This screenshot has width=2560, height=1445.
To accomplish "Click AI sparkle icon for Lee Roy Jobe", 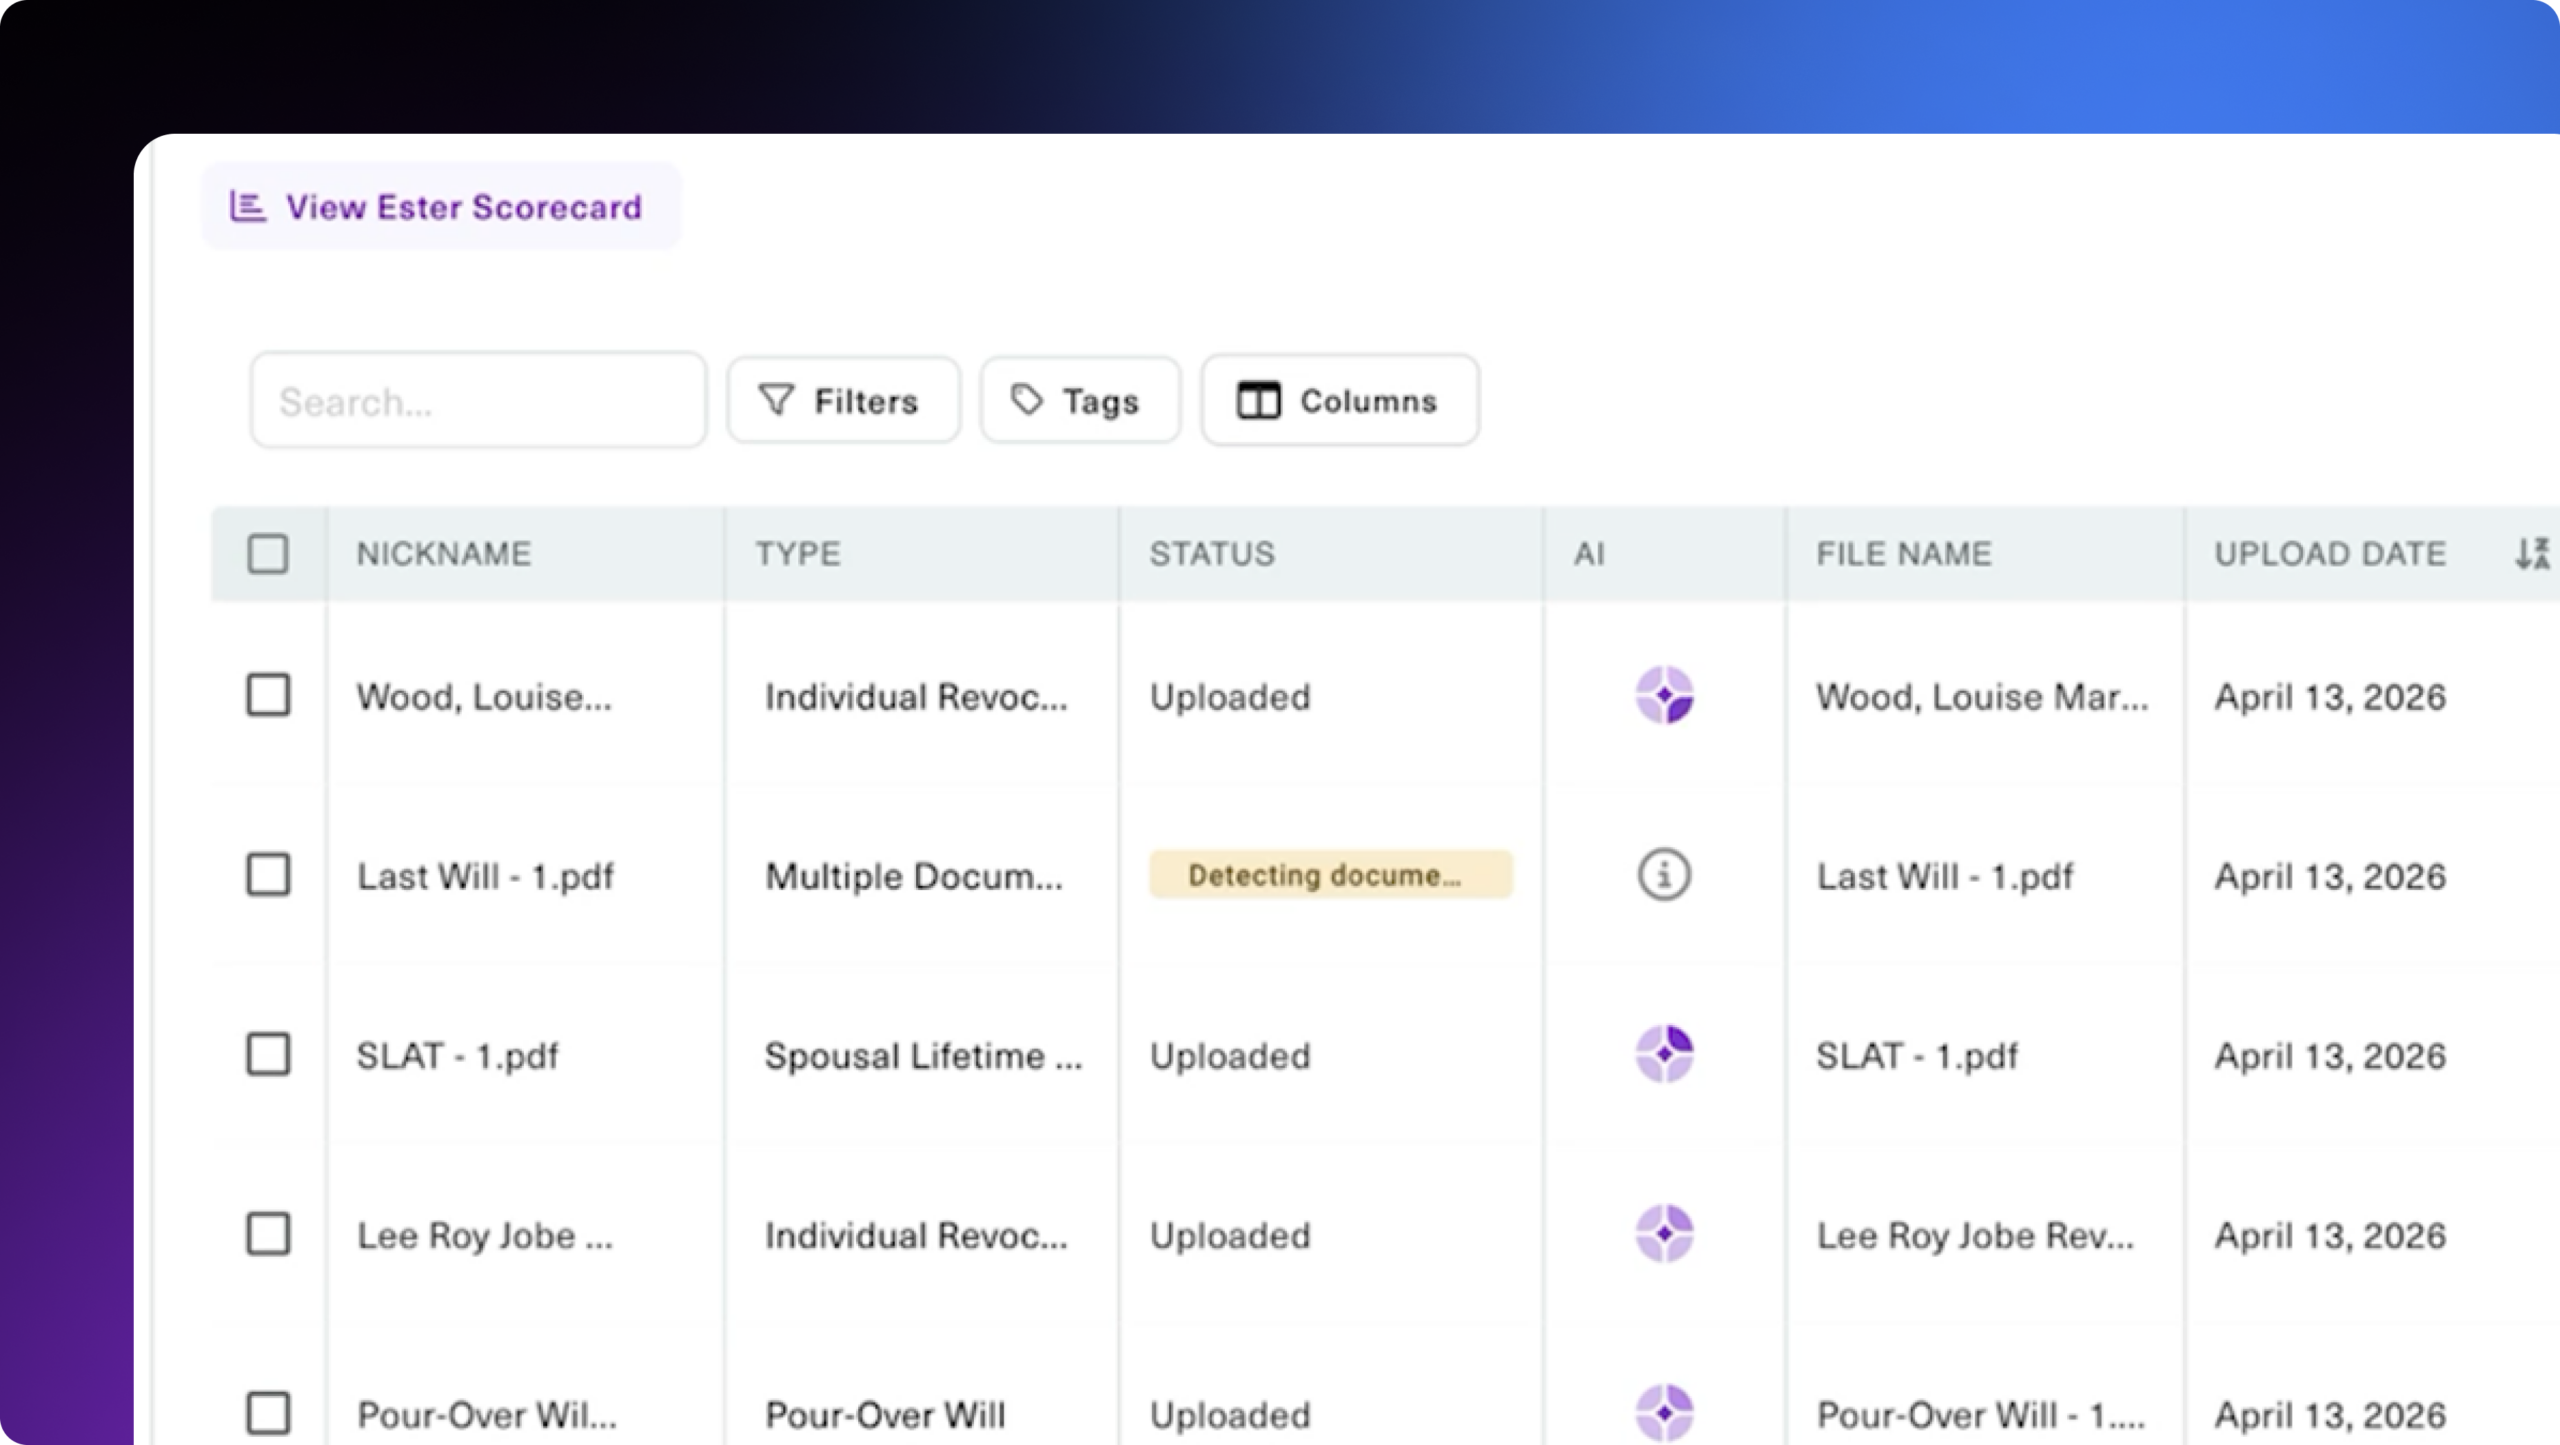I will pyautogui.click(x=1664, y=1233).
